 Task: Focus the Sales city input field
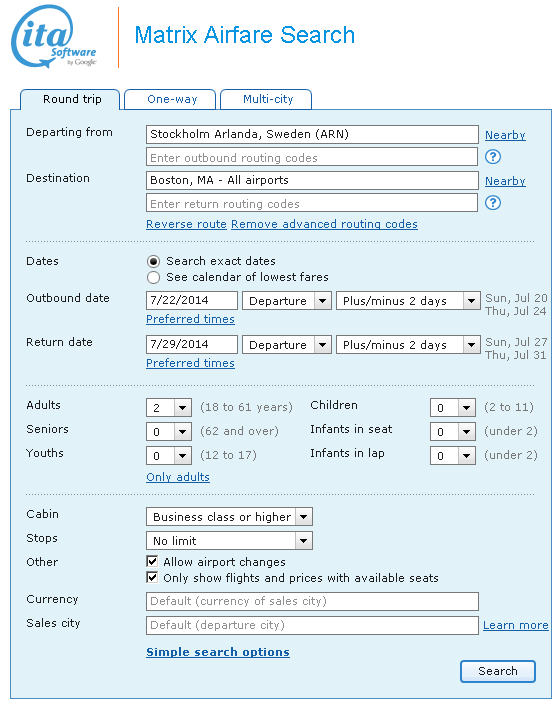point(312,625)
